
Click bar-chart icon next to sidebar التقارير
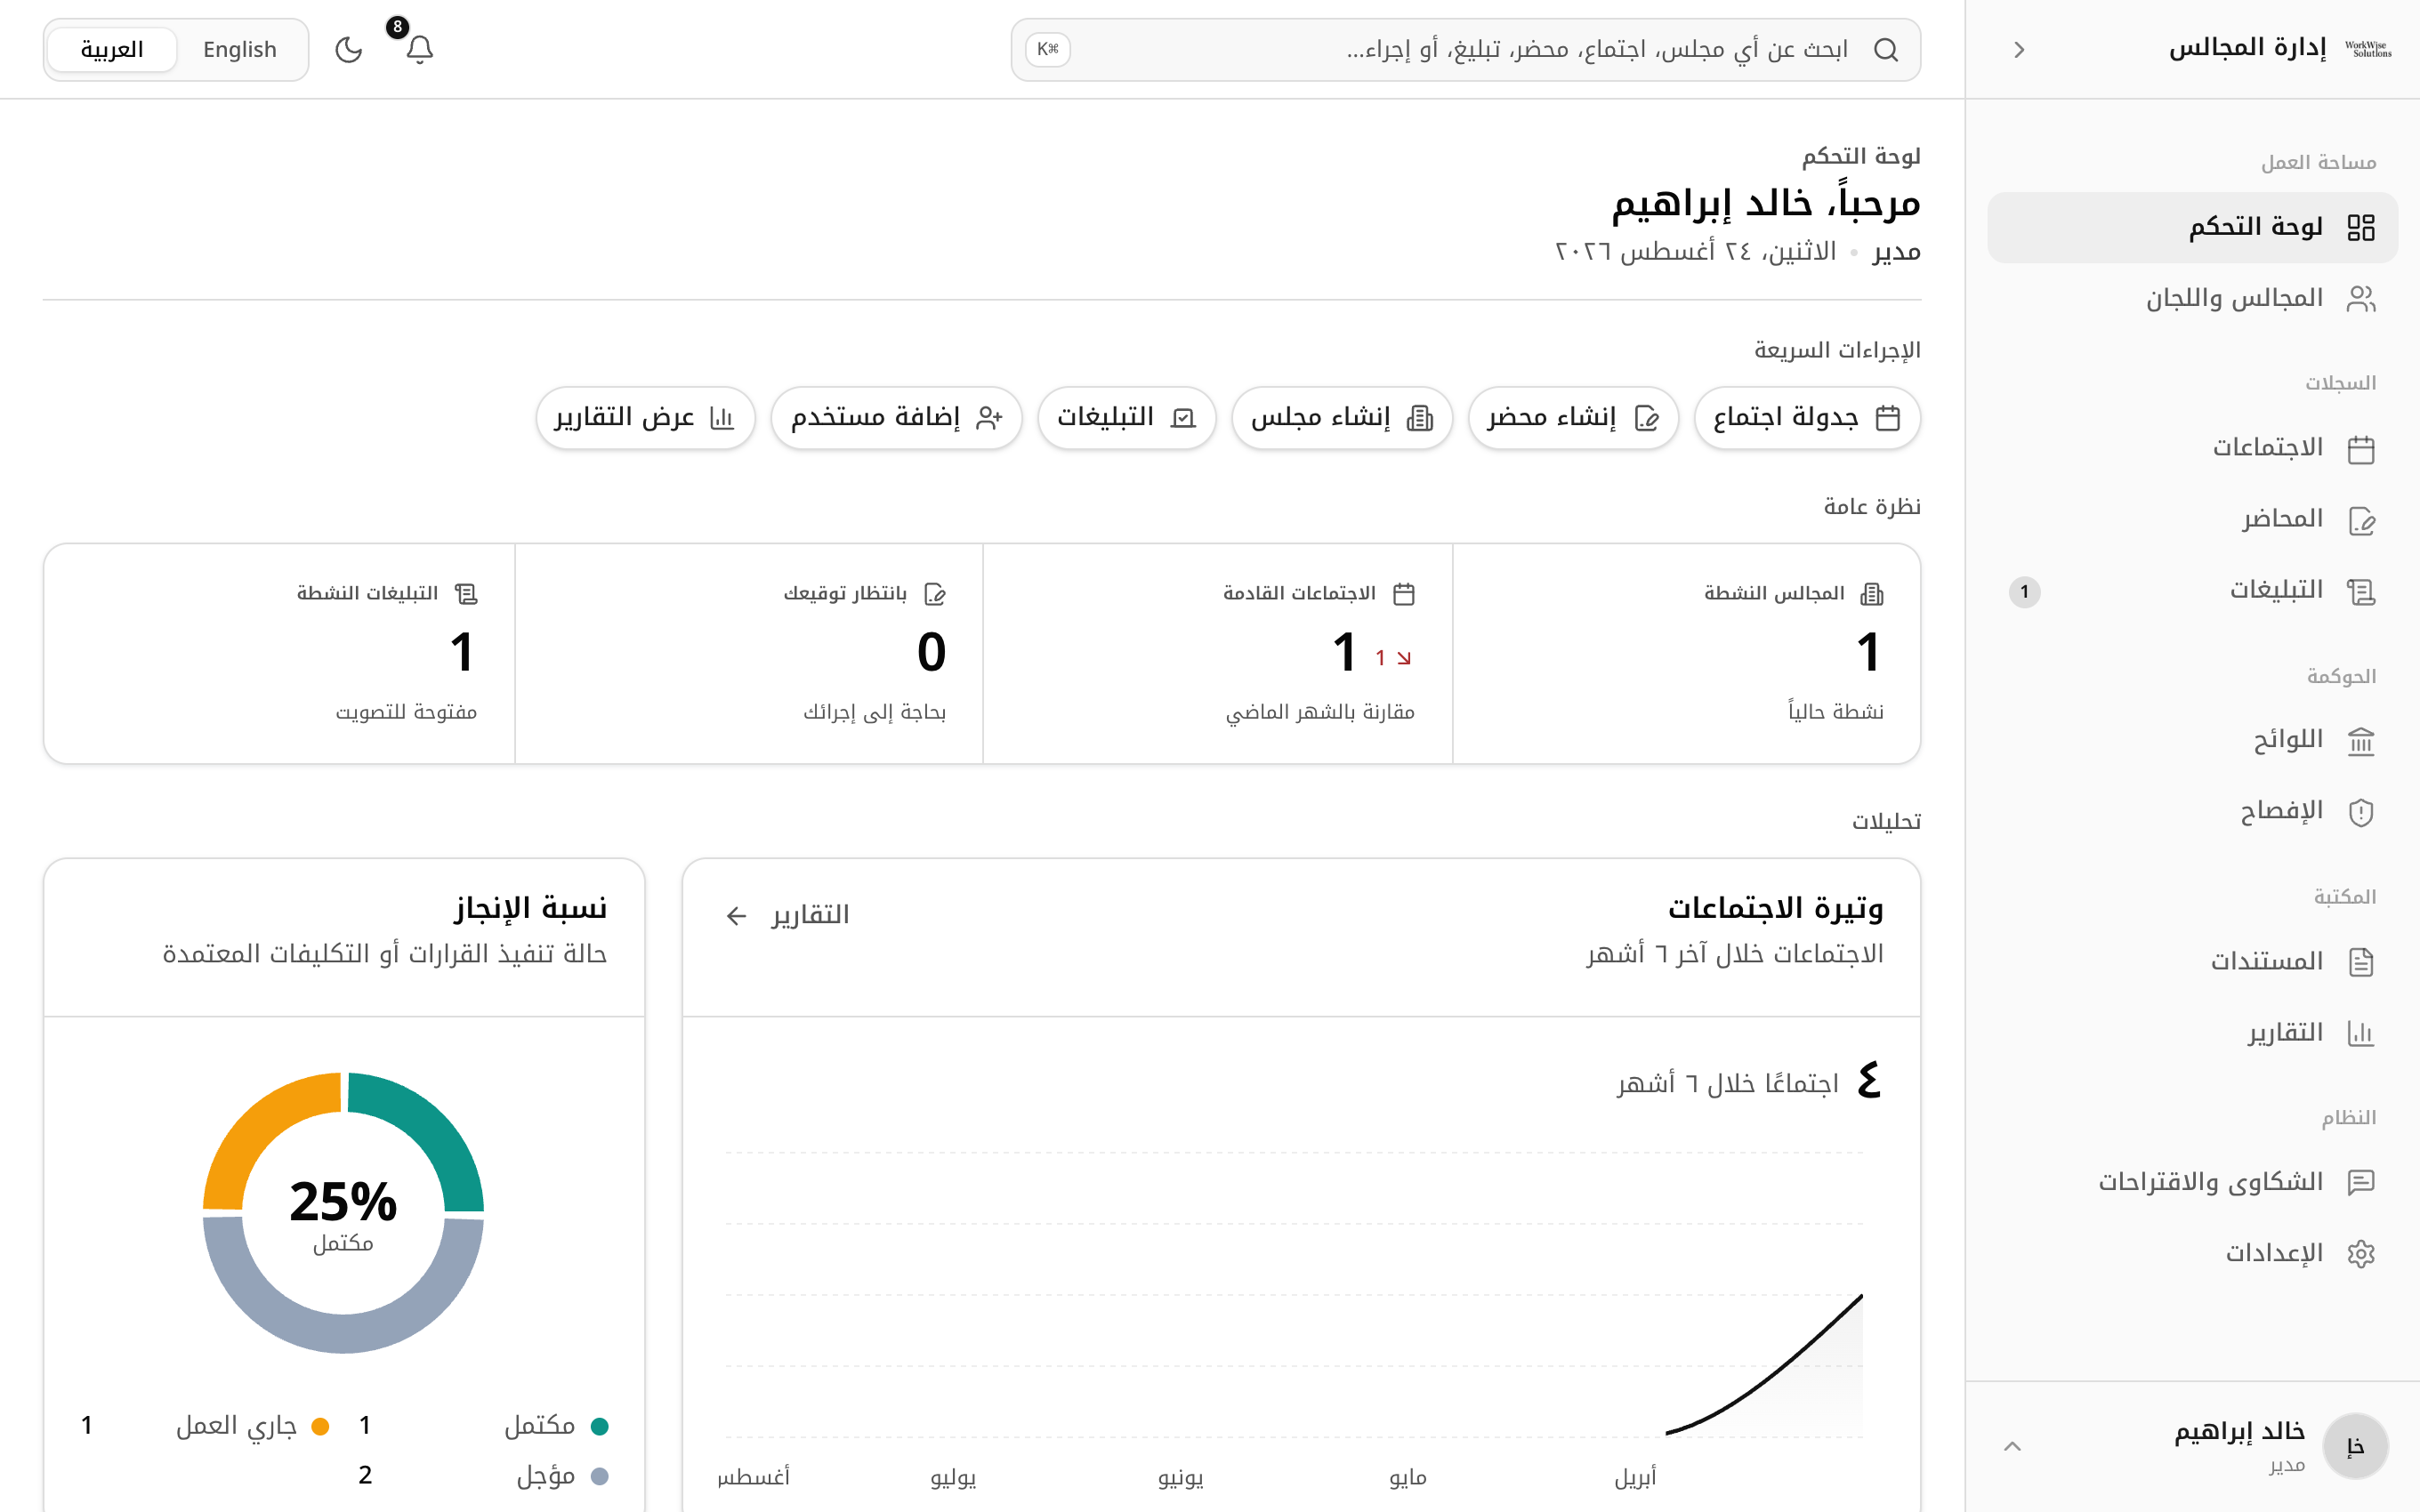2360,1033
